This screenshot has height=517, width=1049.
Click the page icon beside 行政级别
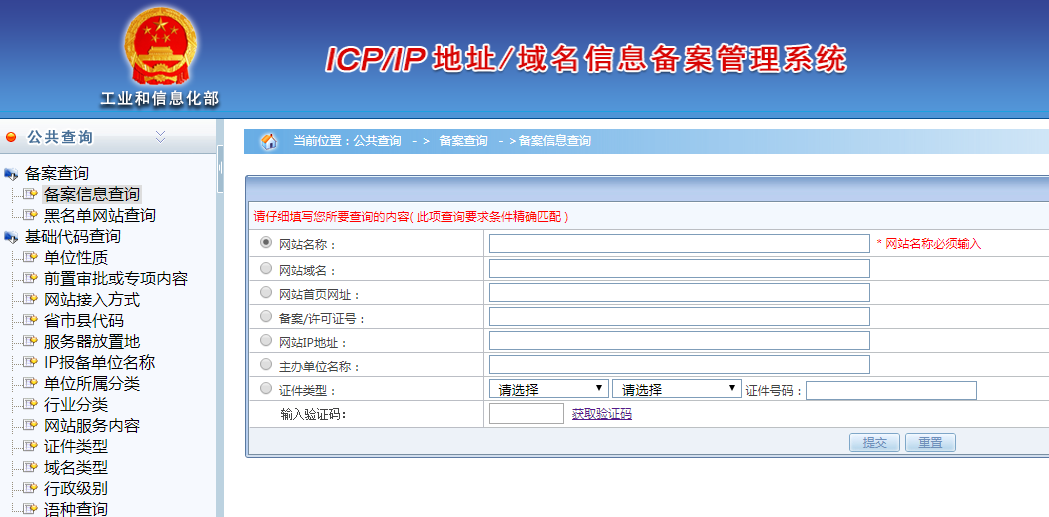click(30, 488)
